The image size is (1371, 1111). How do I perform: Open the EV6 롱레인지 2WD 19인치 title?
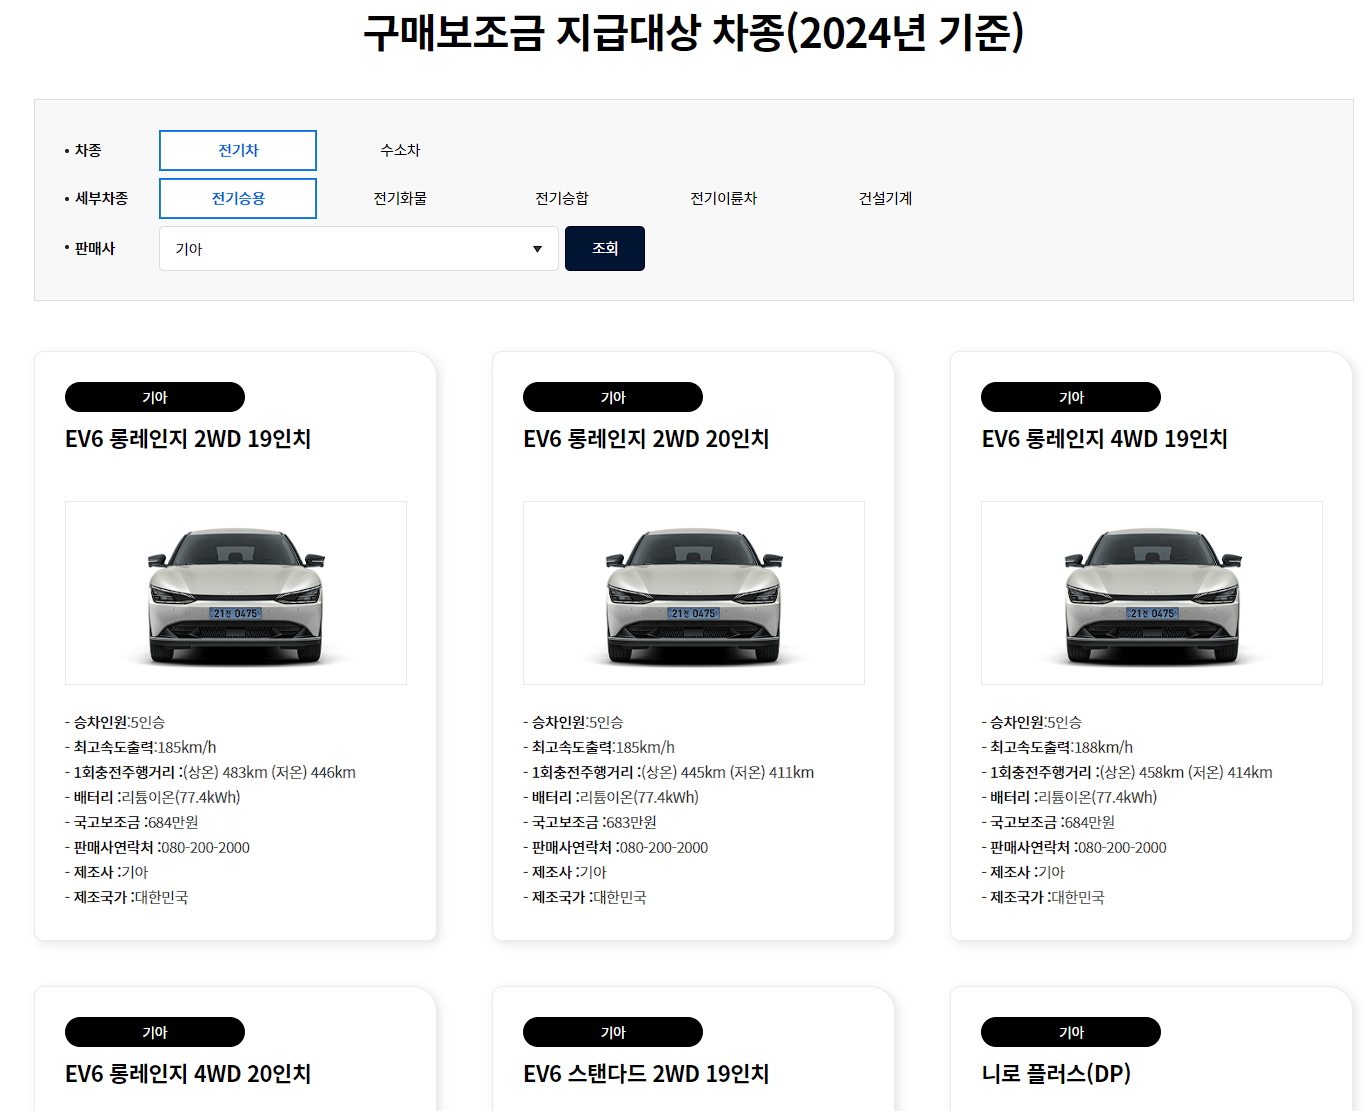coord(188,439)
